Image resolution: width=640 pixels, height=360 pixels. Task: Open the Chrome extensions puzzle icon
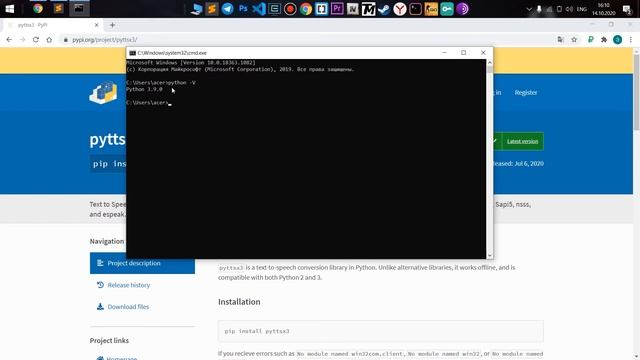(604, 40)
